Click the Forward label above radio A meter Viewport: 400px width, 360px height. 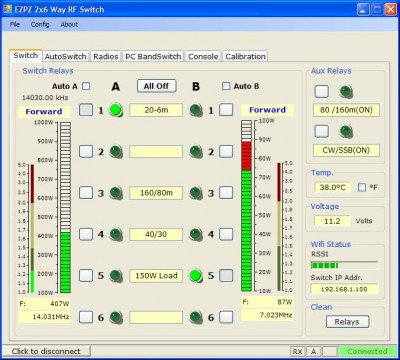click(x=44, y=112)
